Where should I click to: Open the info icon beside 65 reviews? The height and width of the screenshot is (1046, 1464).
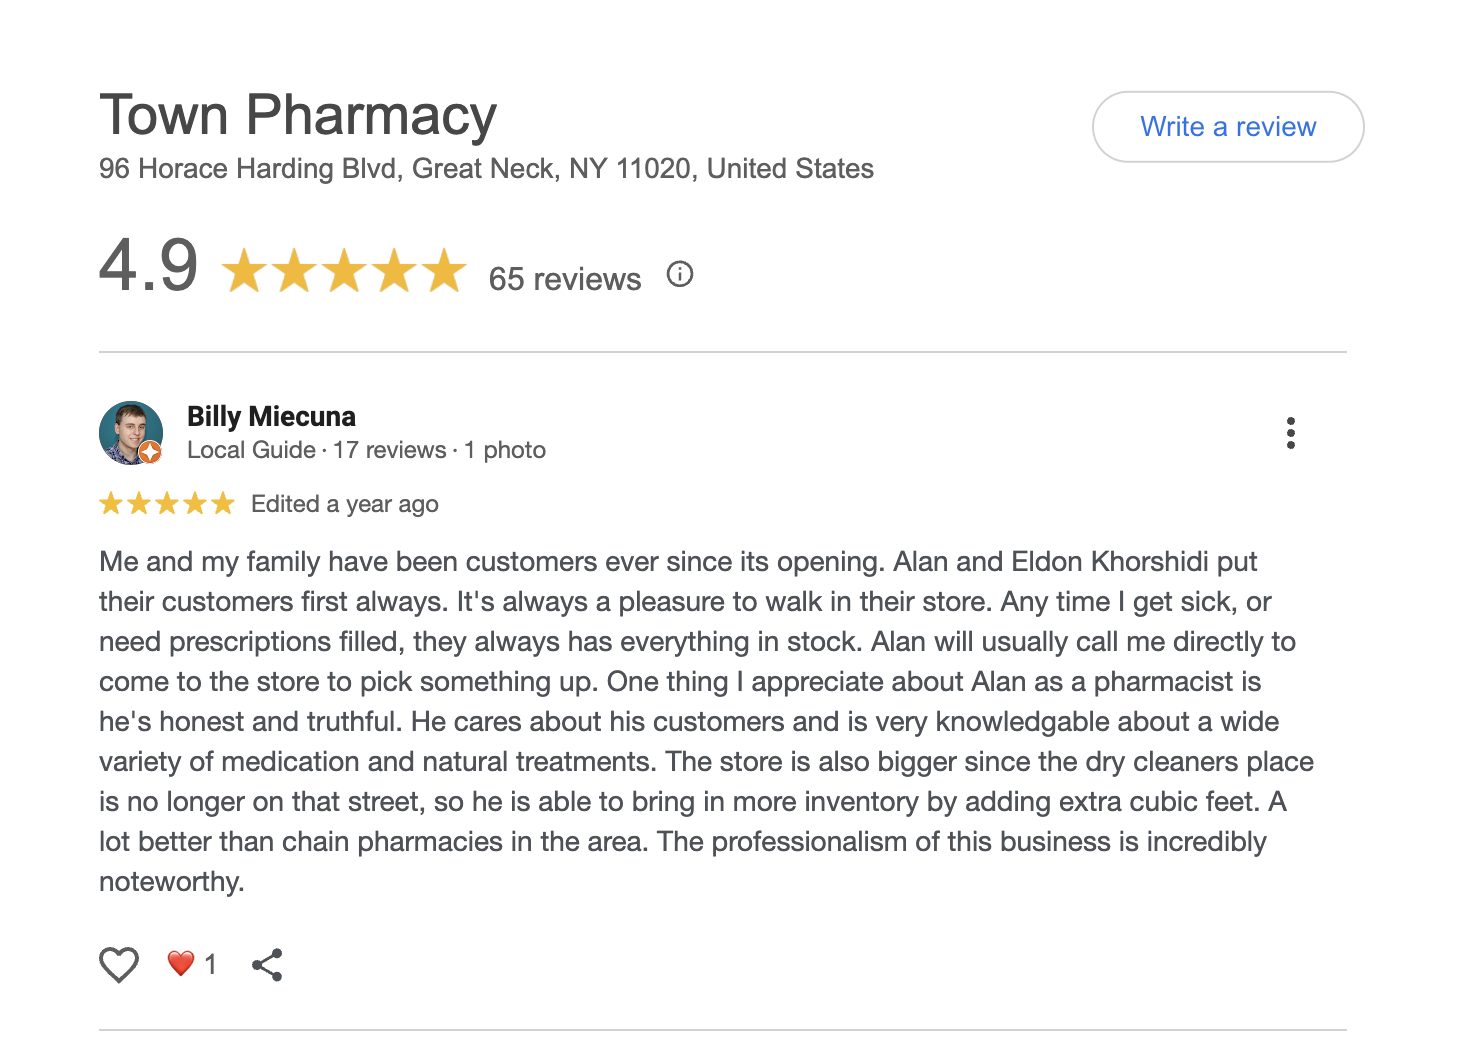pyautogui.click(x=680, y=274)
